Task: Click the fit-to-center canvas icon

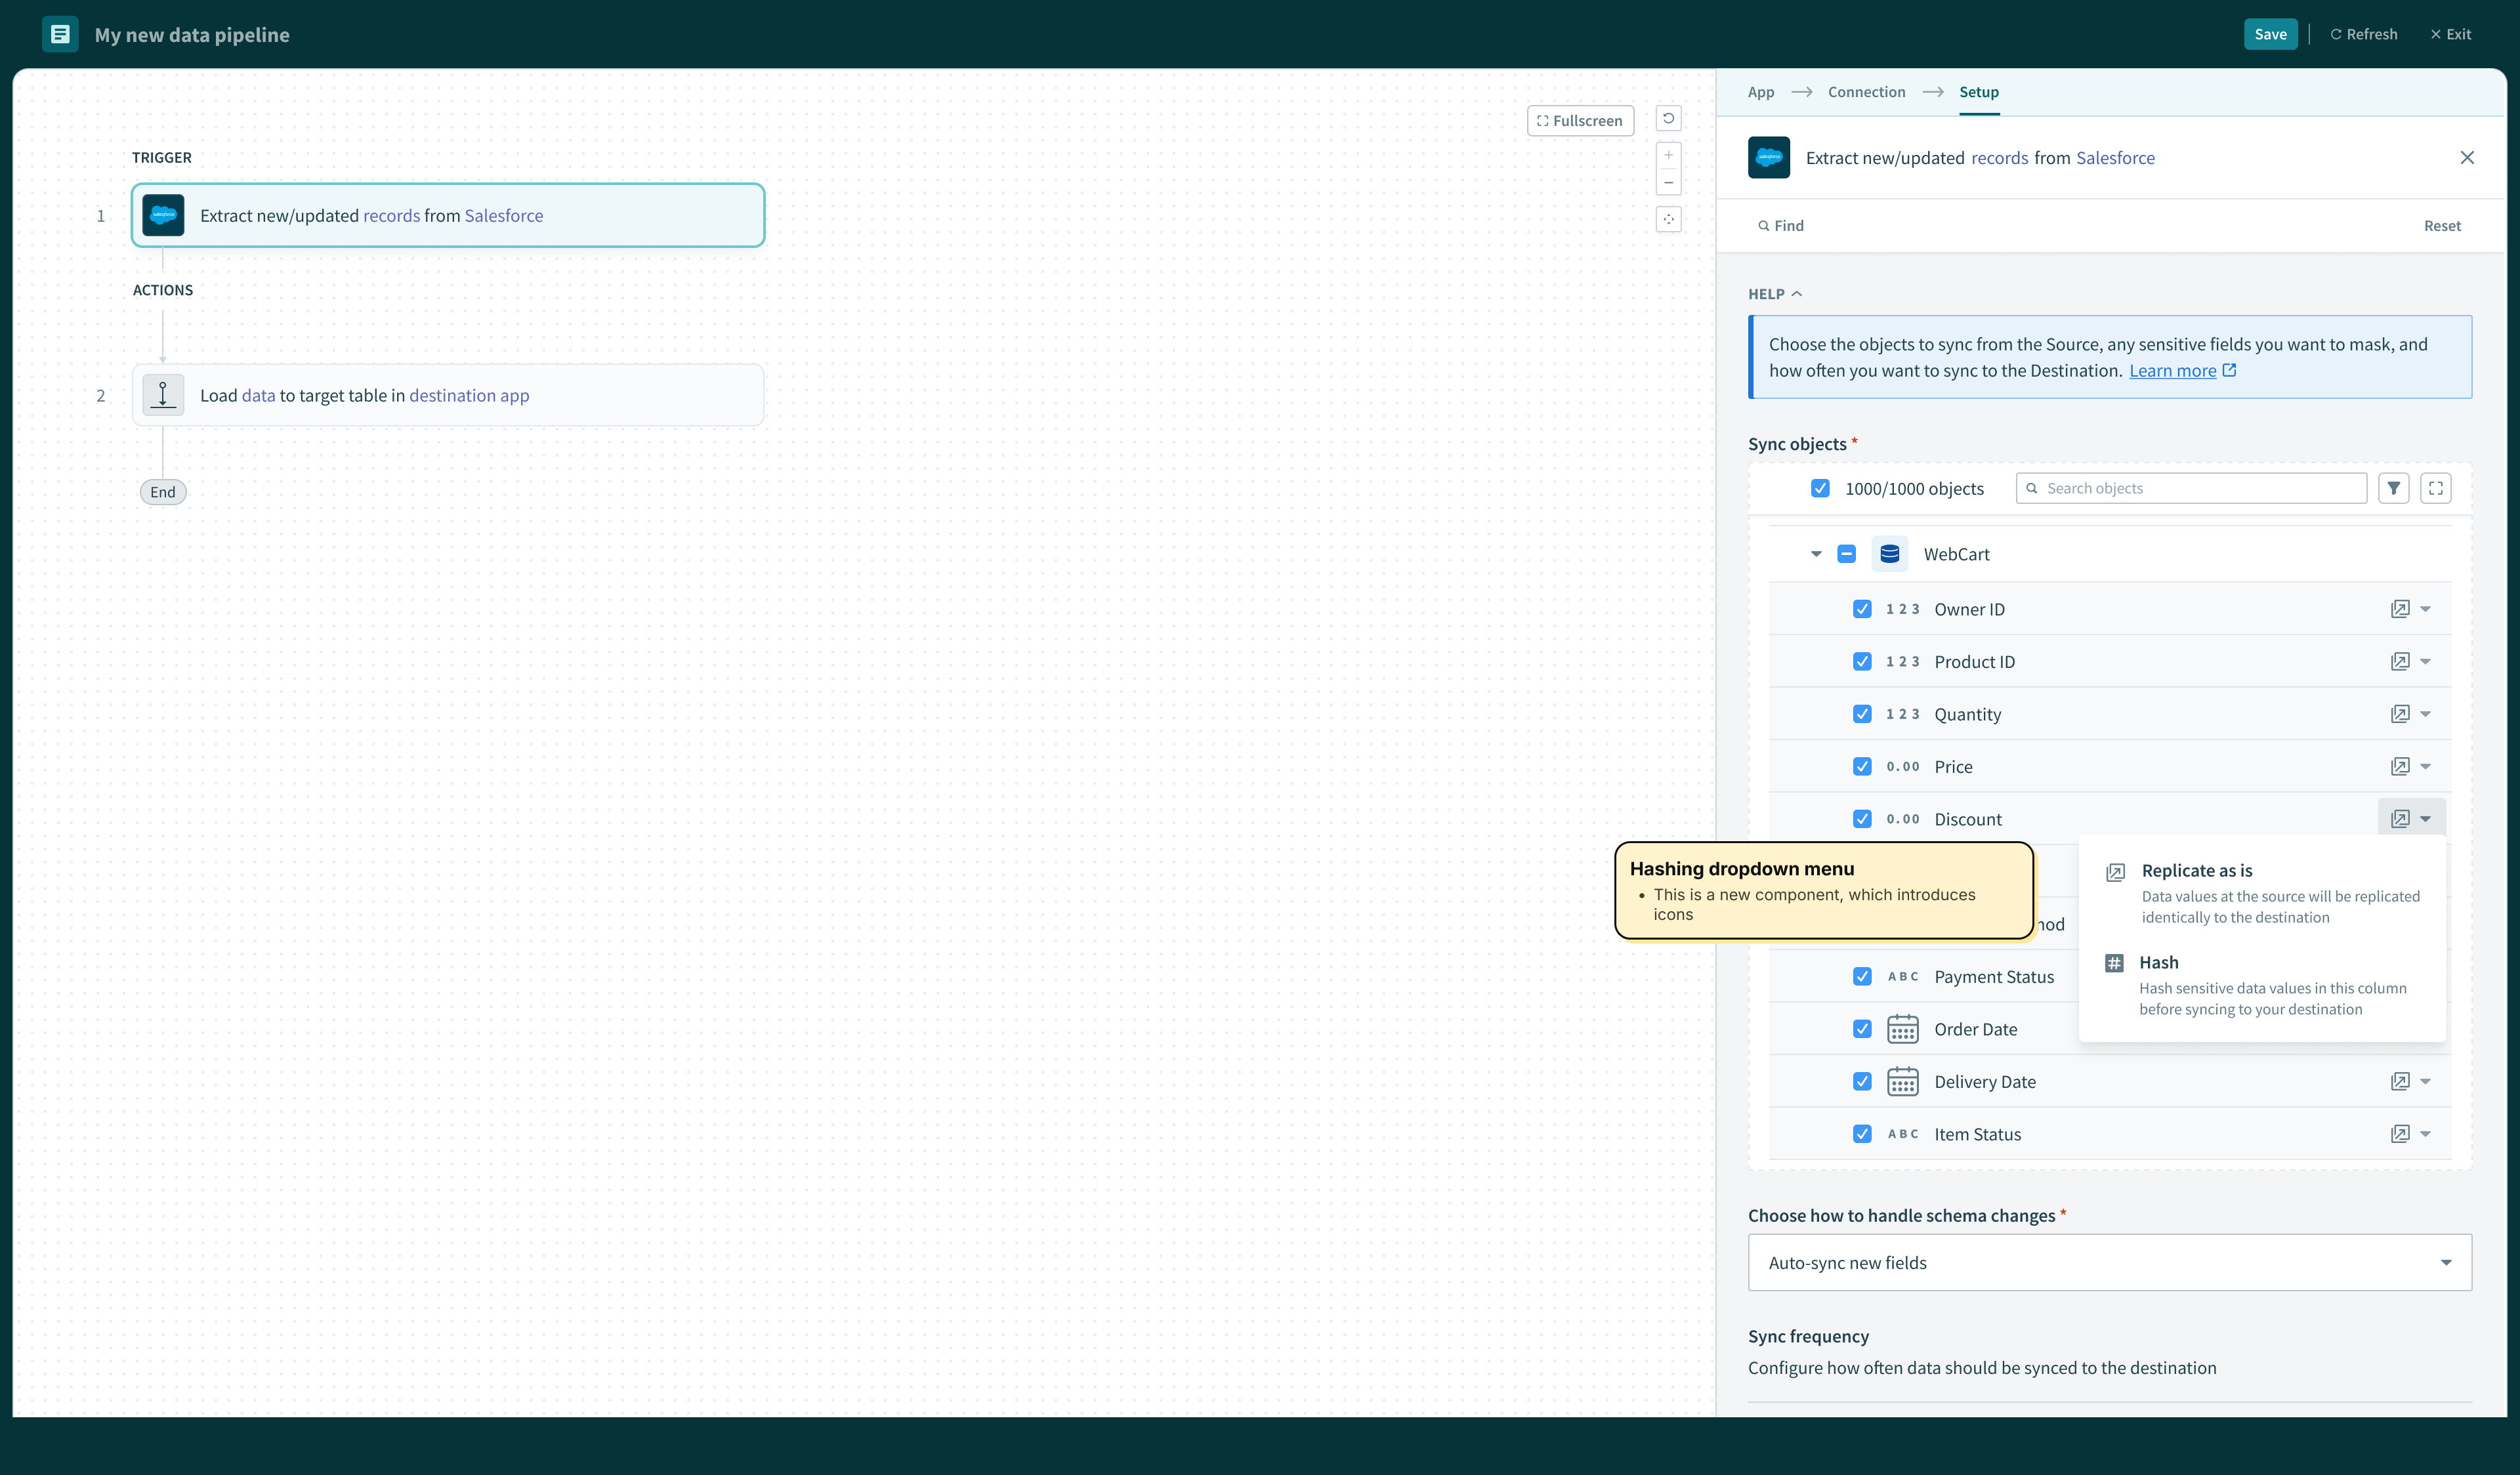Action: (1668, 219)
